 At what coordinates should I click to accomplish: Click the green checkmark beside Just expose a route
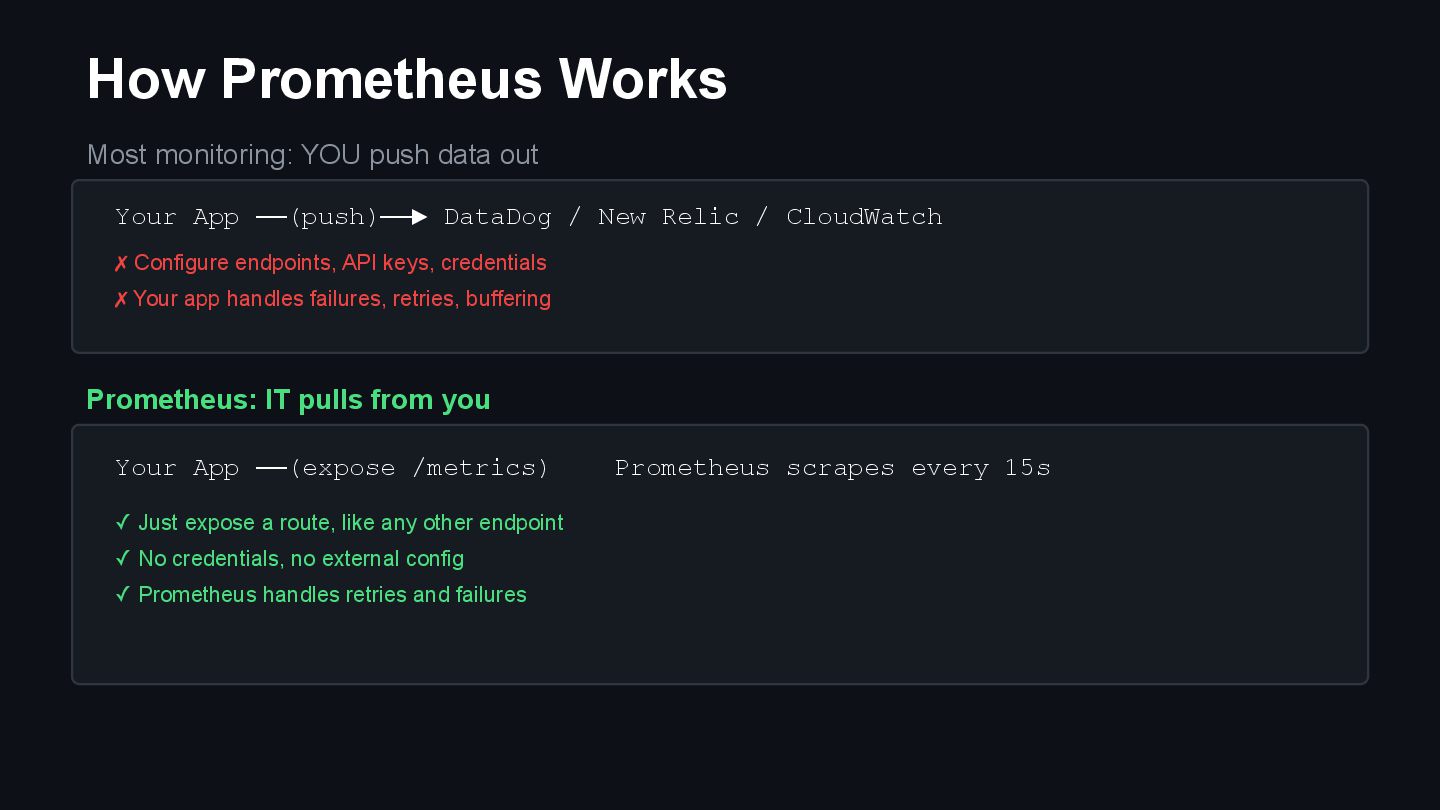[123, 522]
